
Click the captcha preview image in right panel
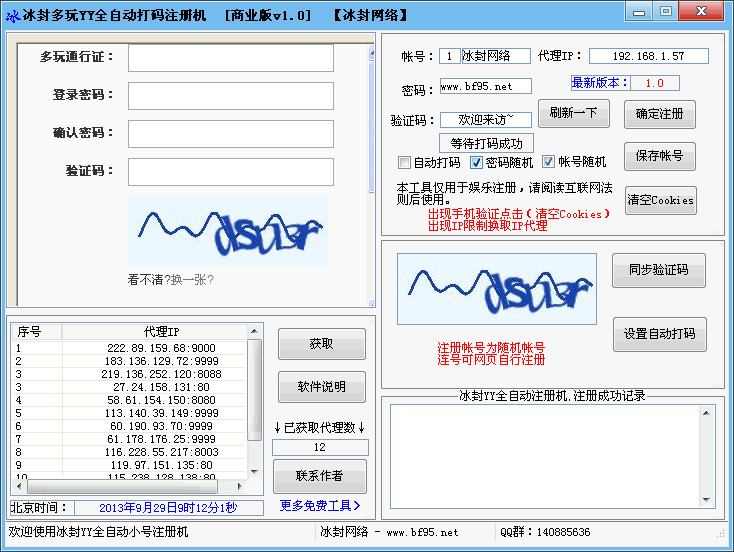(x=497, y=289)
